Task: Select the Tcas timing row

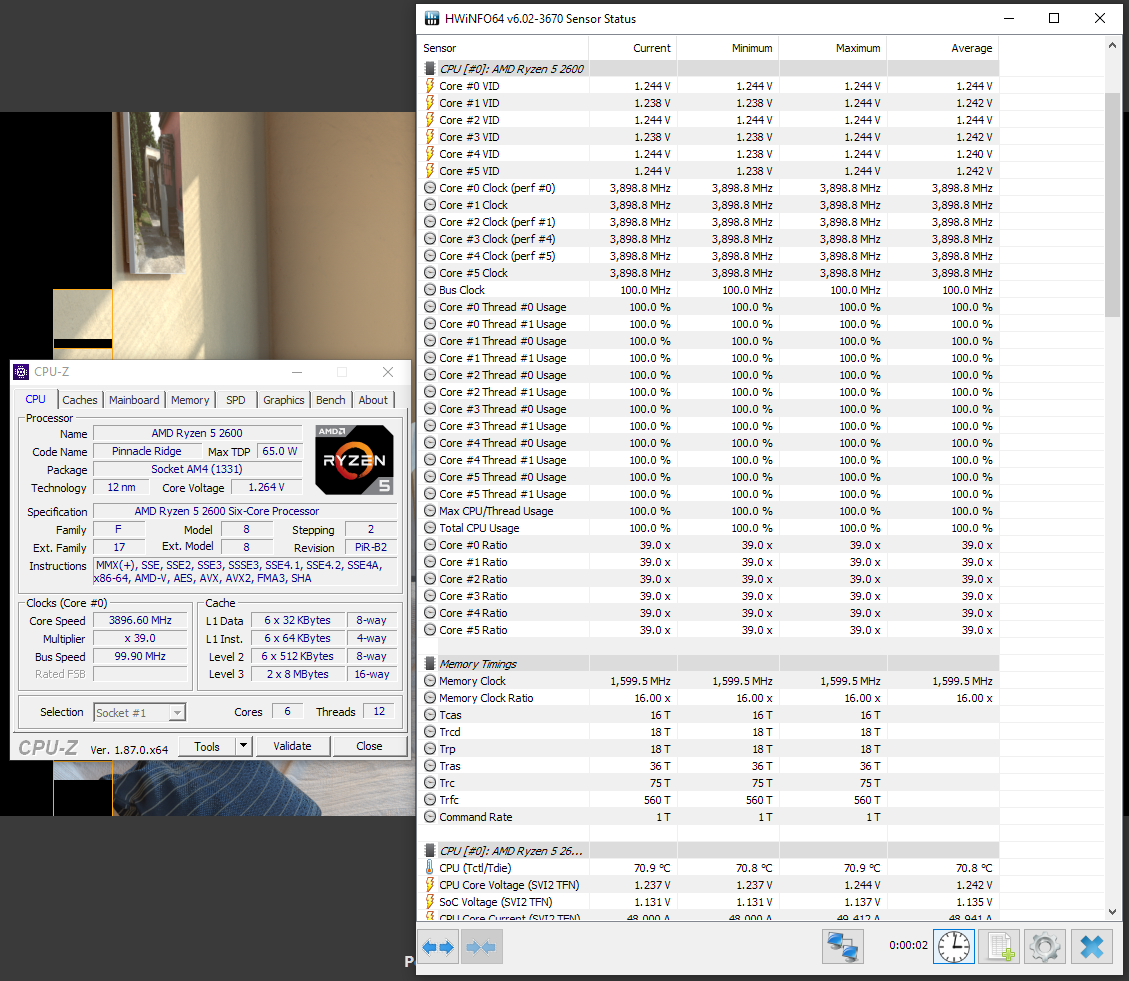Action: click(709, 715)
